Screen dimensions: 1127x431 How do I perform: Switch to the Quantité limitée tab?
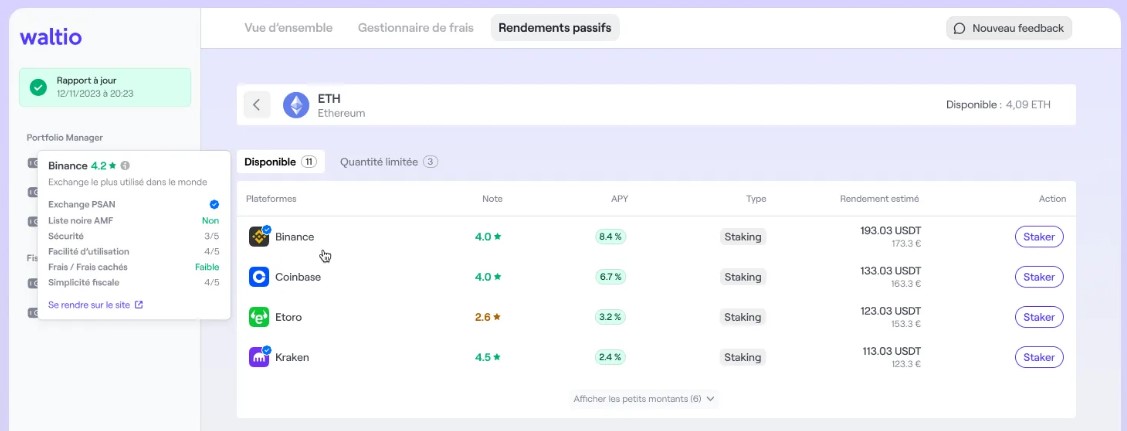click(389, 162)
